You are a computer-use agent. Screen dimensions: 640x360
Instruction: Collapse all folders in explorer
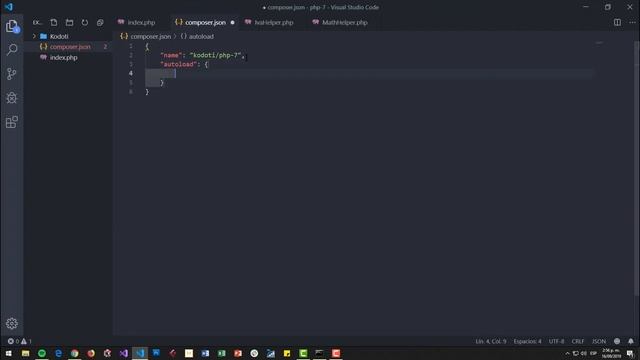point(100,22)
